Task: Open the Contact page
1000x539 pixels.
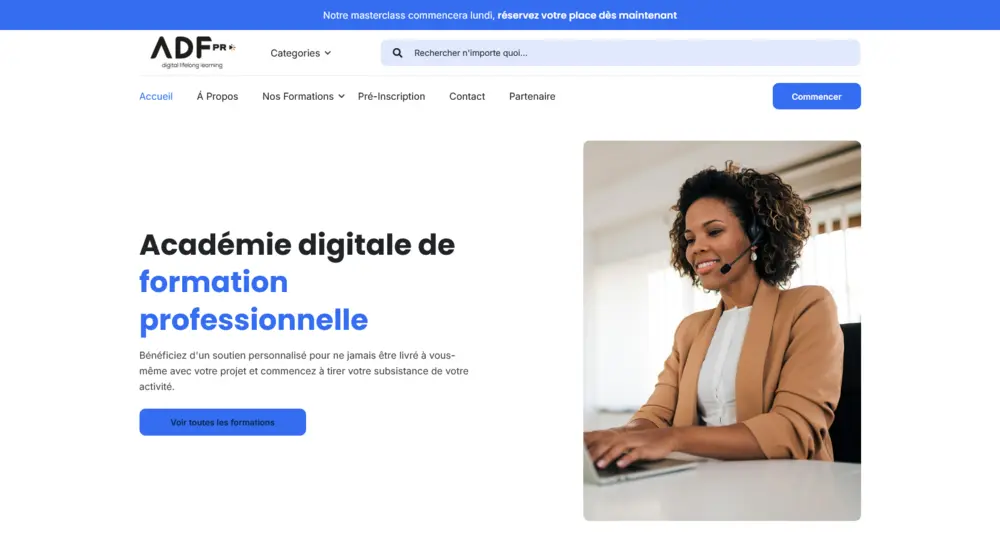Action: 467,96
